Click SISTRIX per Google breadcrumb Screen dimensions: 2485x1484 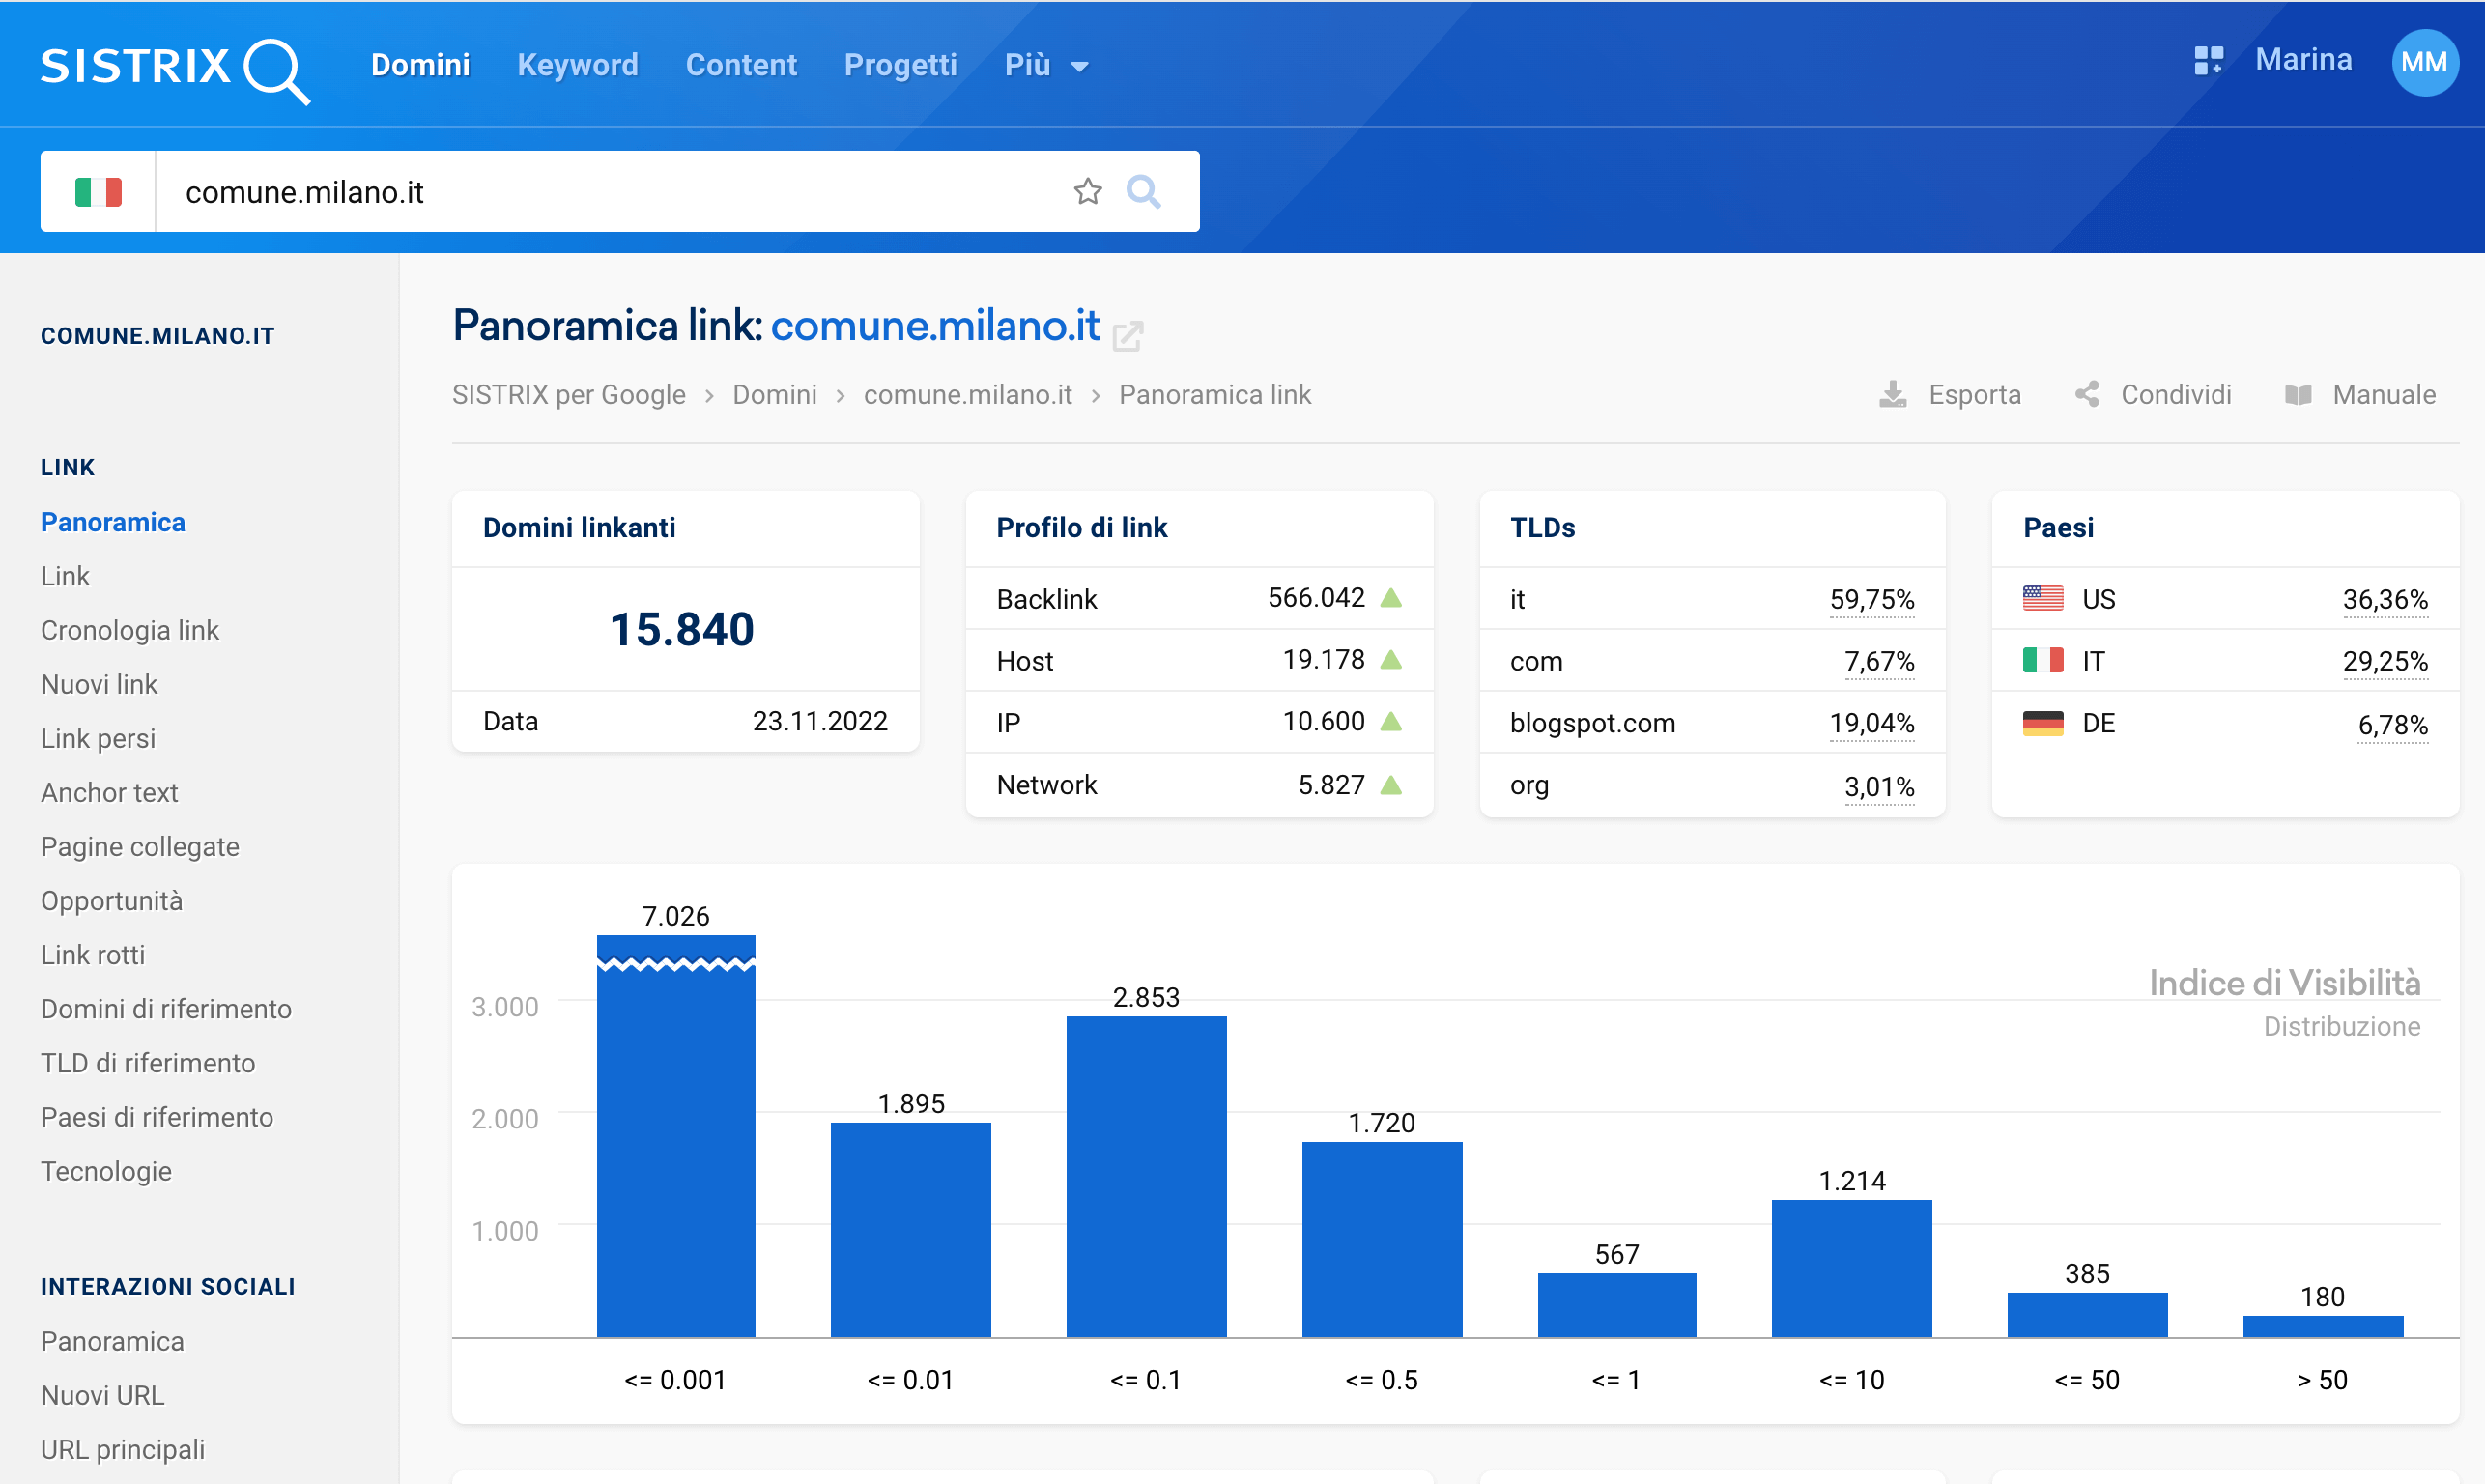pos(568,395)
